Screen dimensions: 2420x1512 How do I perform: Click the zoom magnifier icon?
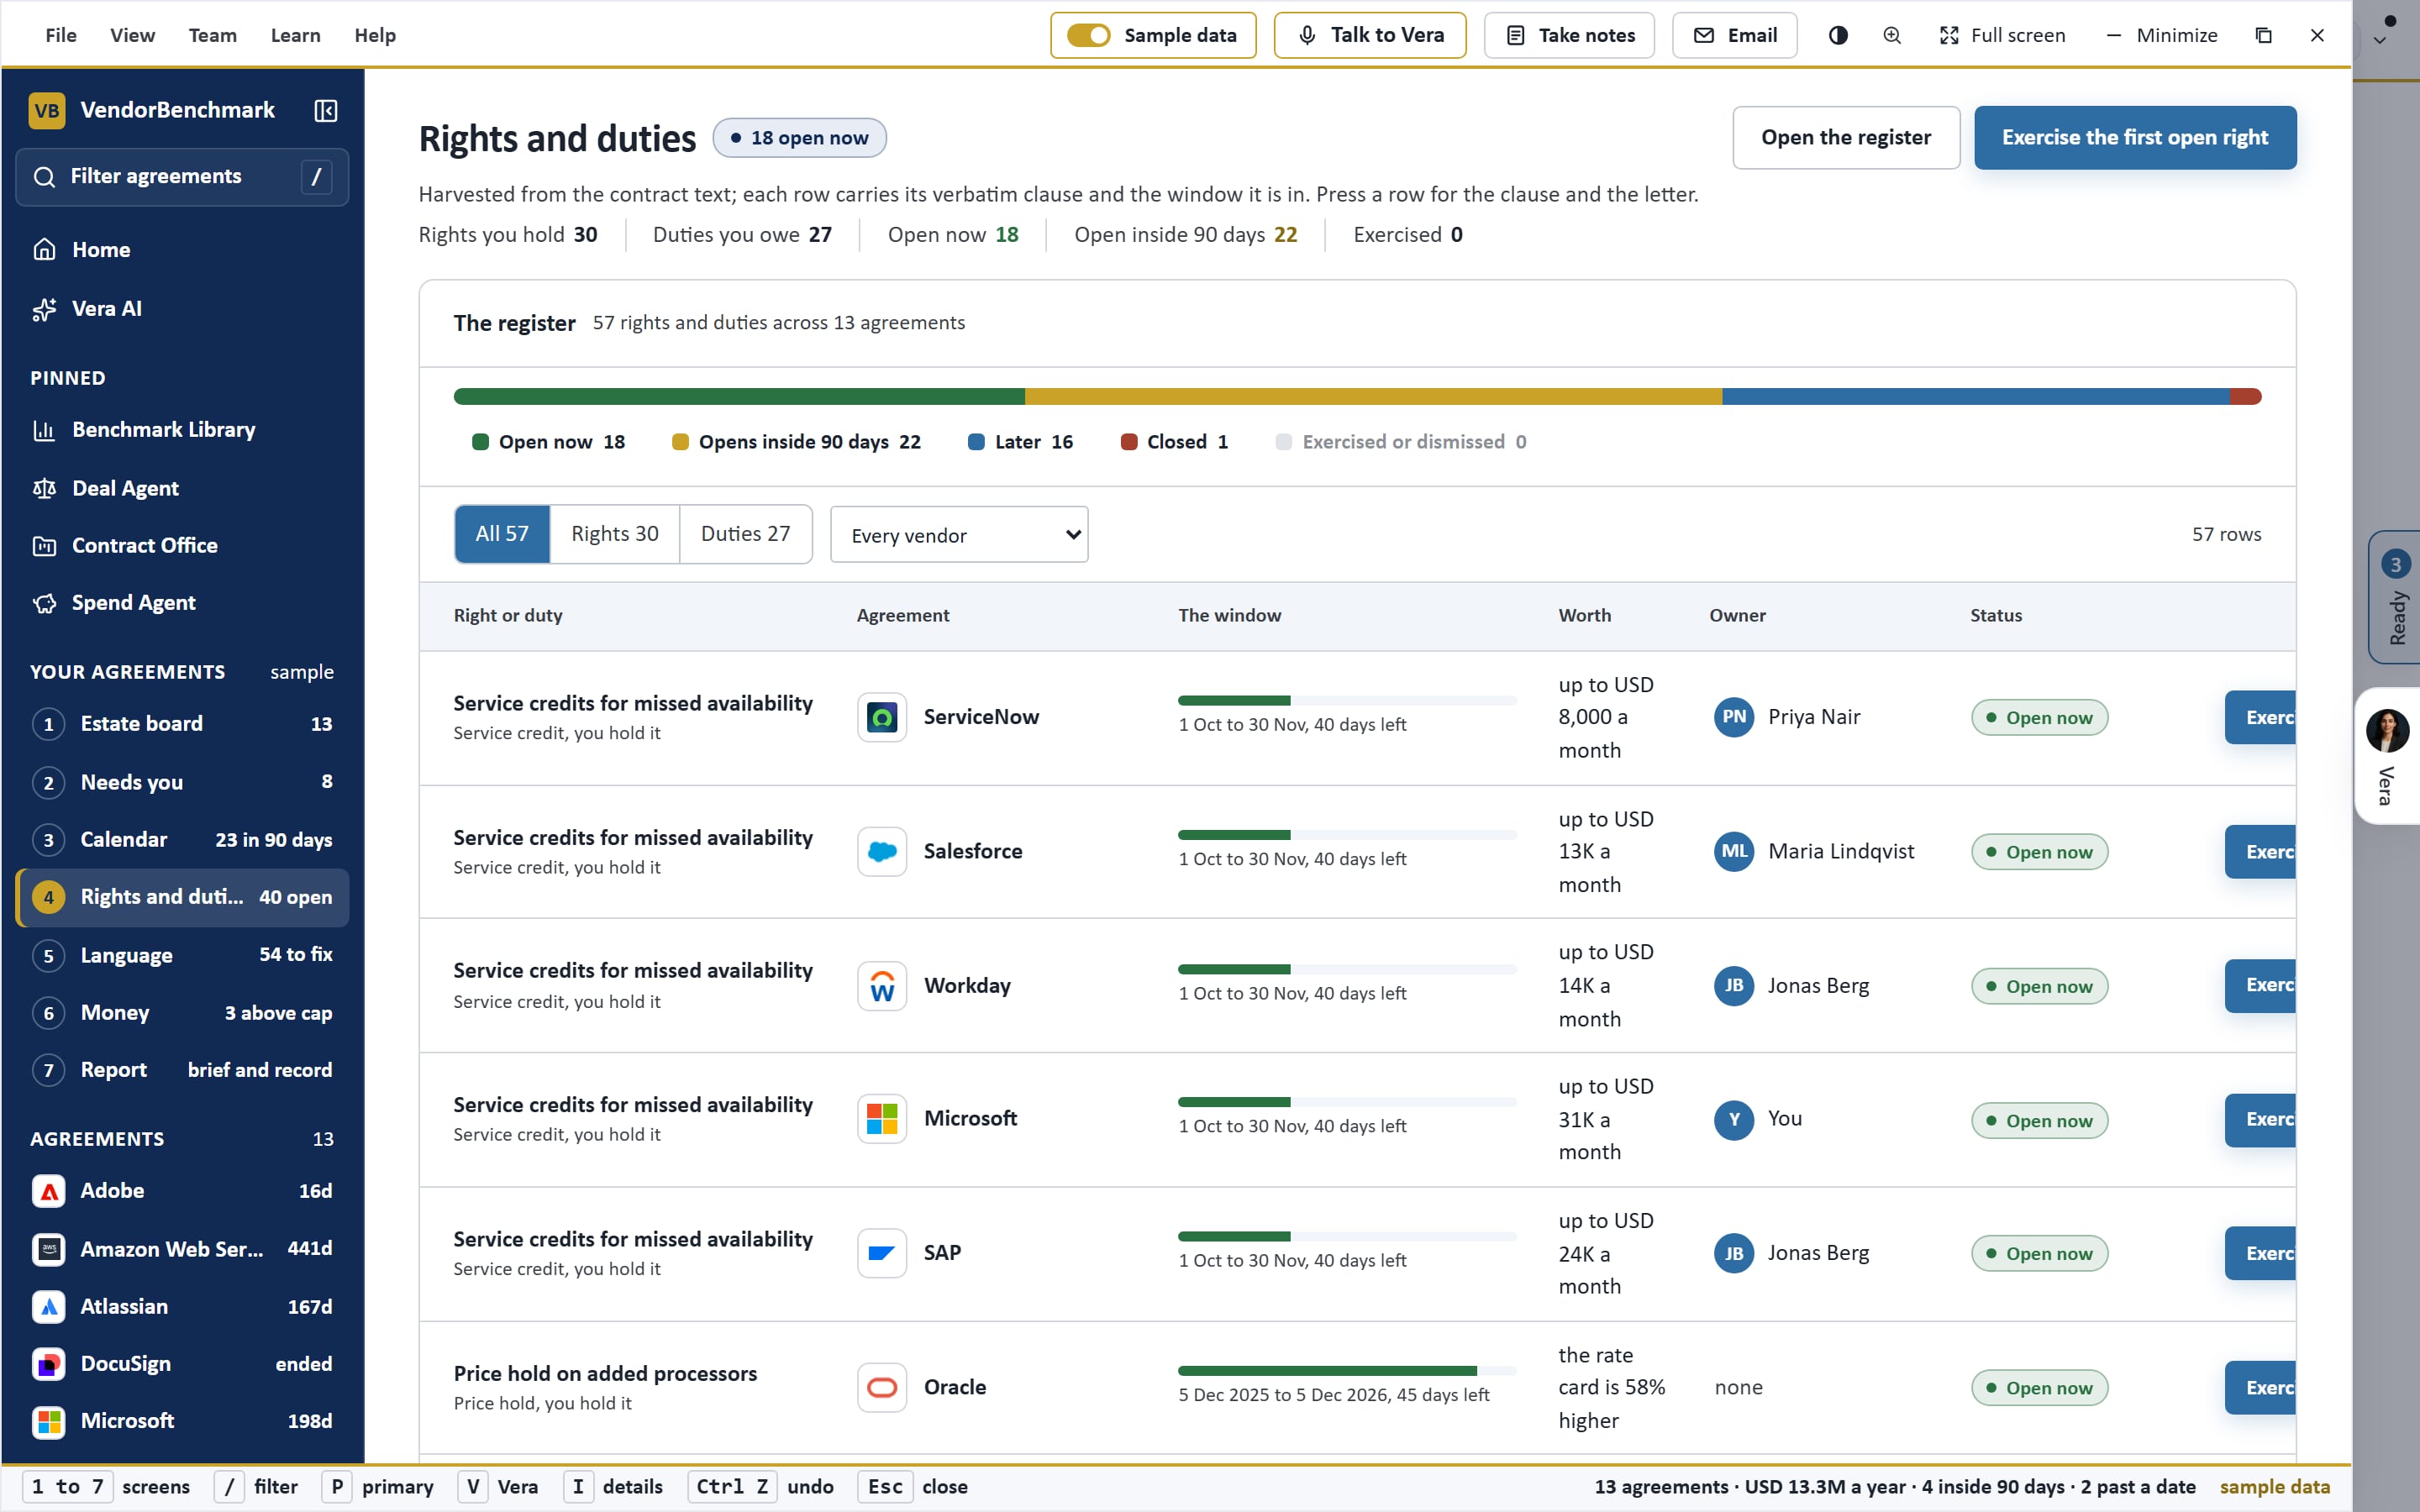coord(1892,36)
